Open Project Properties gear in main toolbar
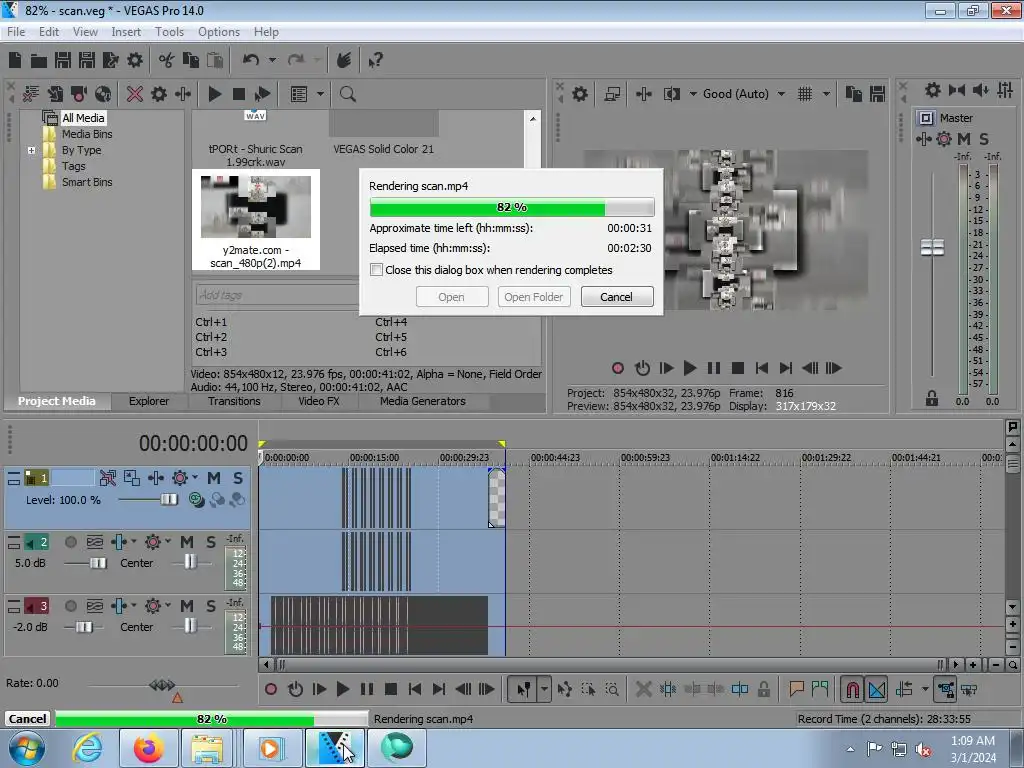Screen dimensions: 1024x768 [135, 60]
